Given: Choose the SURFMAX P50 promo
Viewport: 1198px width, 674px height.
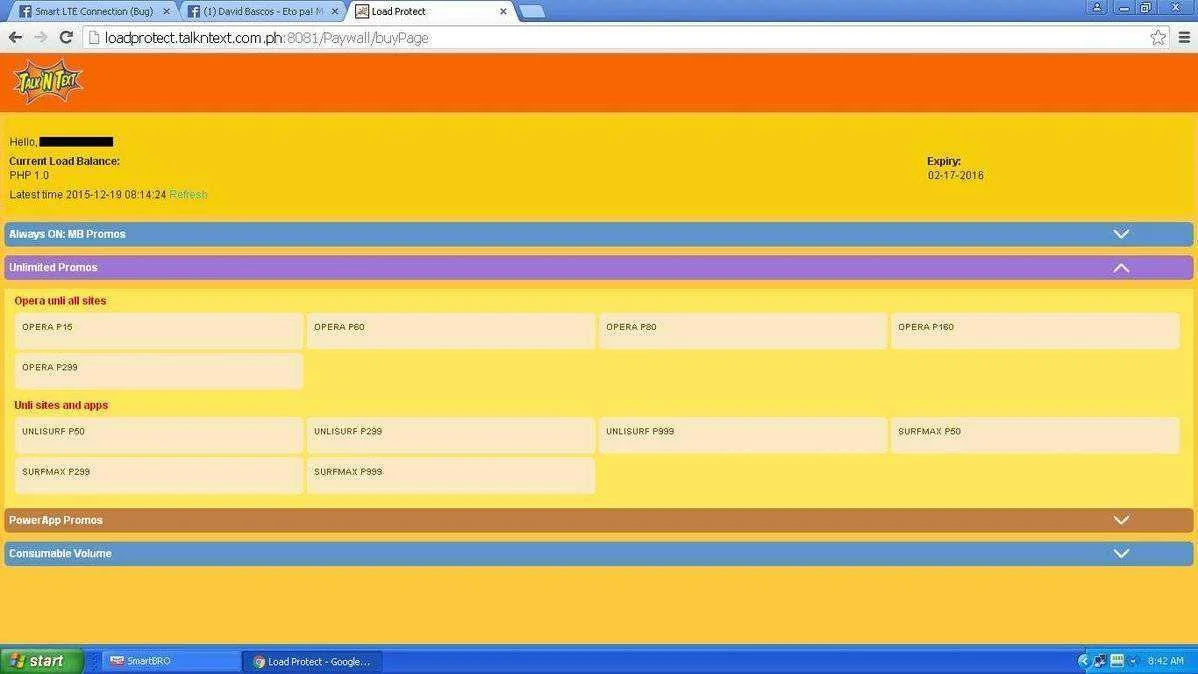Looking at the screenshot, I should [x=1035, y=436].
